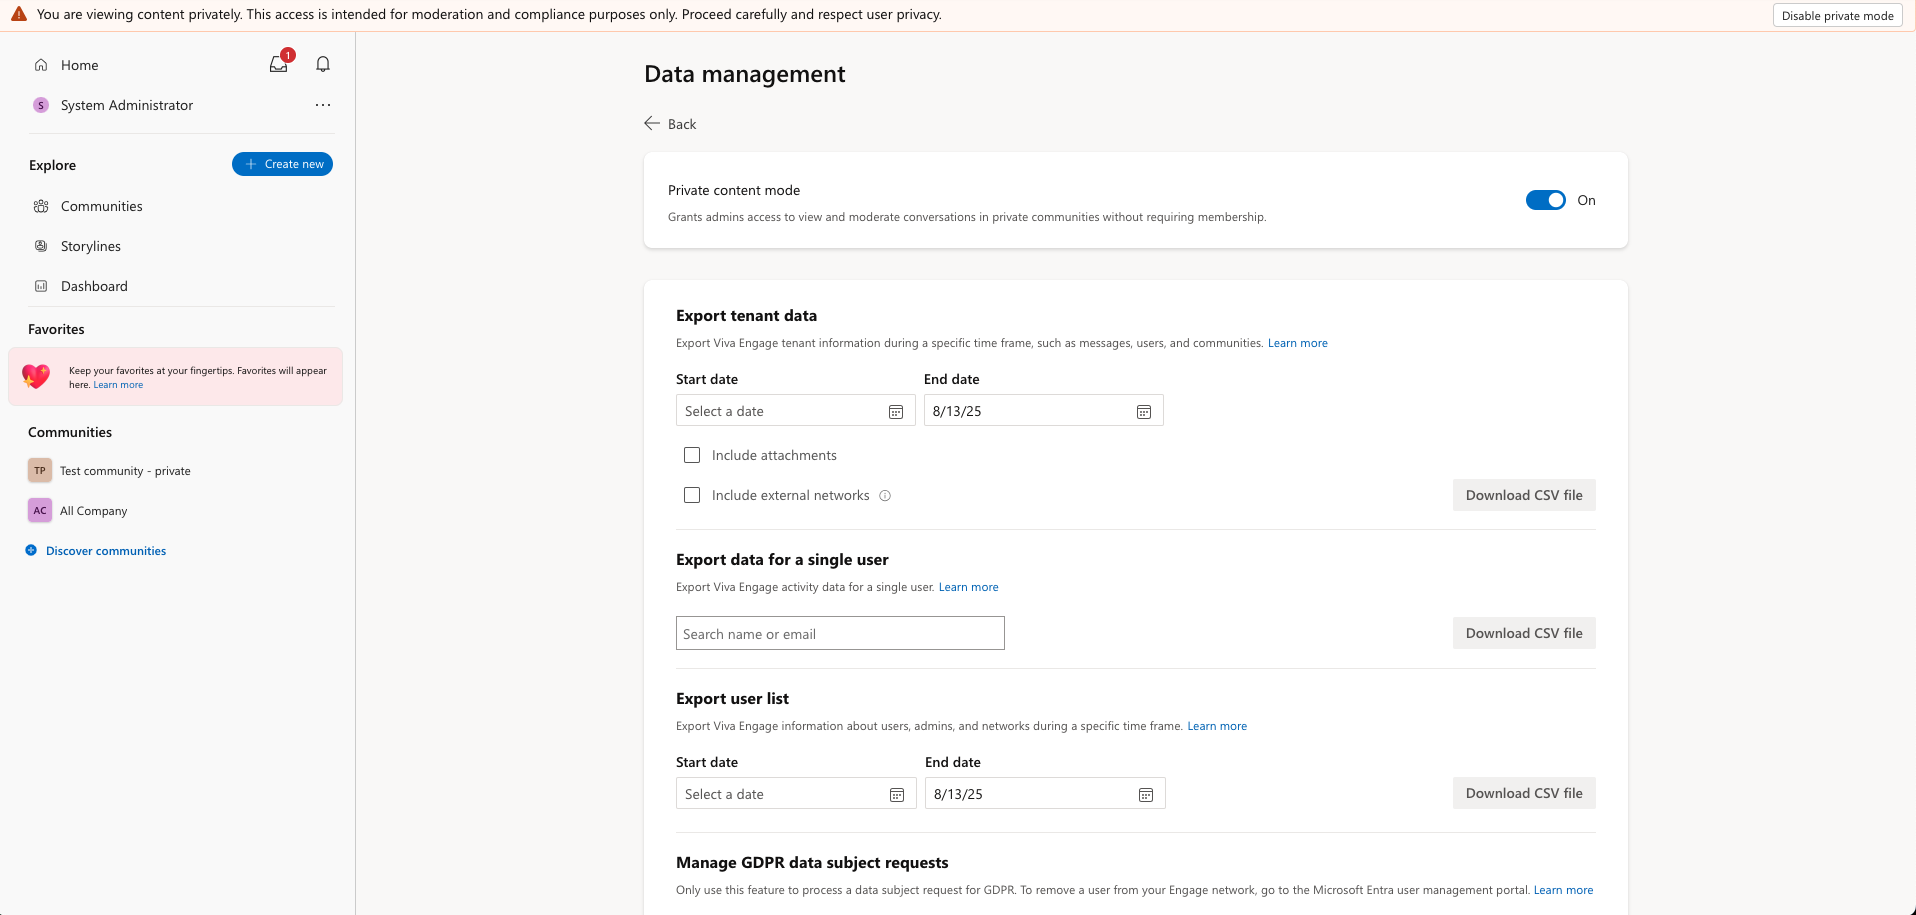This screenshot has height=915, width=1916.
Task: Open calendar picker for tenant Start date
Action: [x=896, y=412]
